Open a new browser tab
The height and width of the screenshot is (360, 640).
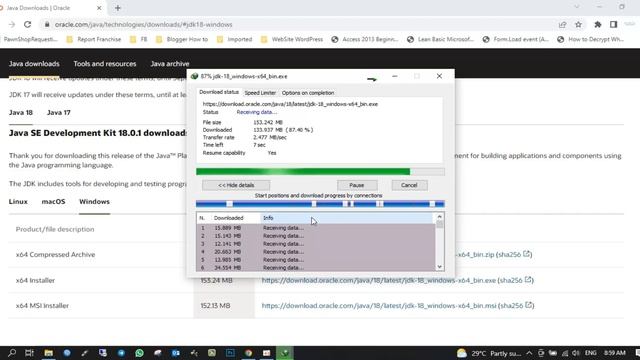click(118, 8)
